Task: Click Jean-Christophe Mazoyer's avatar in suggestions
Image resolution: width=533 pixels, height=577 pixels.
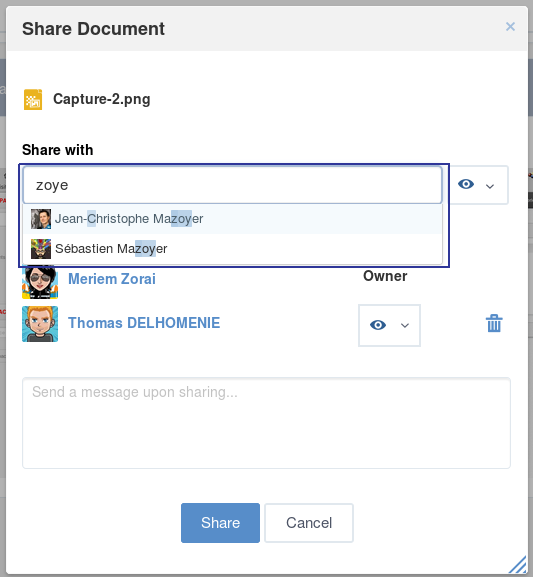Action: pyautogui.click(x=41, y=219)
